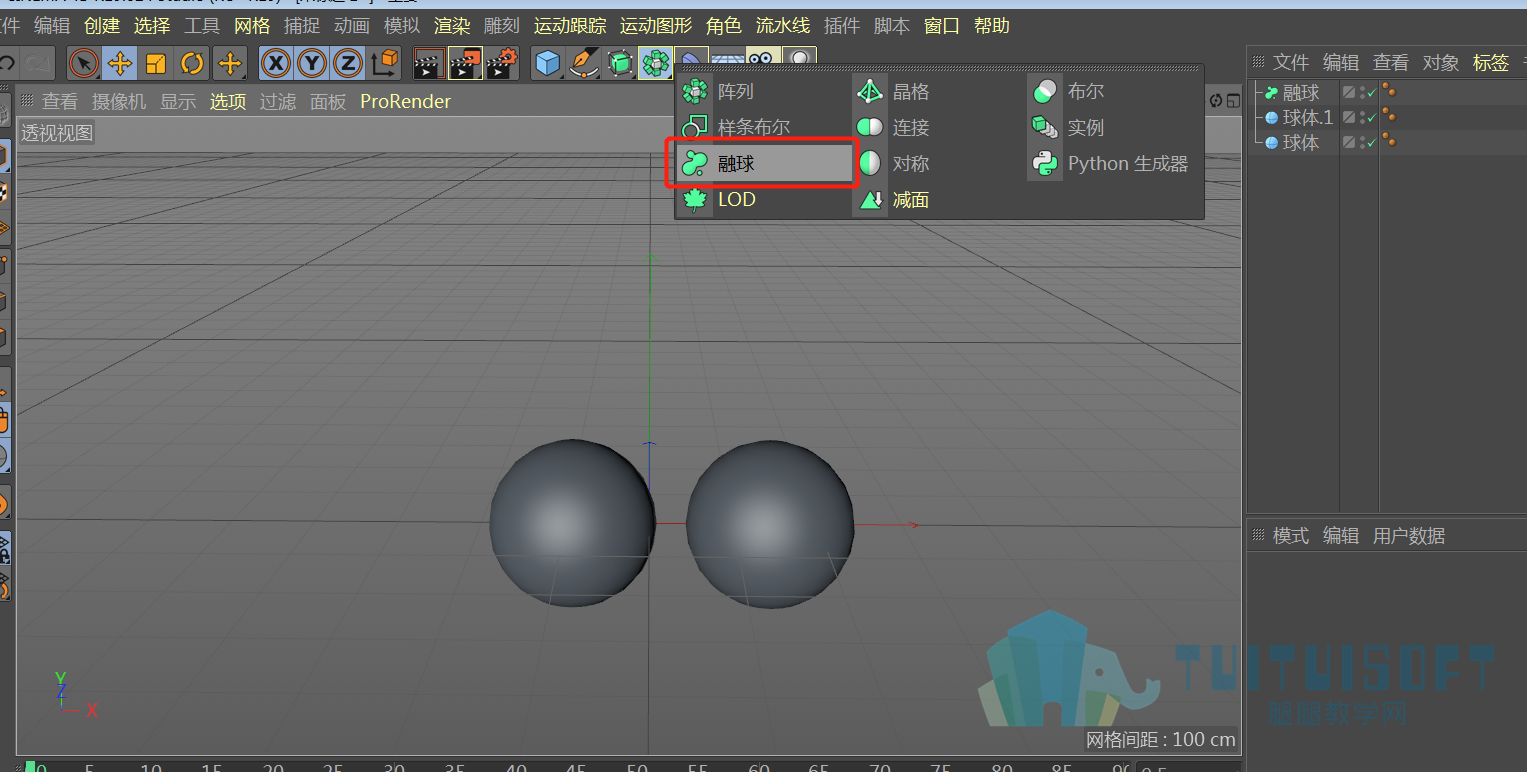Open the viewport 显示 menu
1527x772 pixels.
click(178, 102)
